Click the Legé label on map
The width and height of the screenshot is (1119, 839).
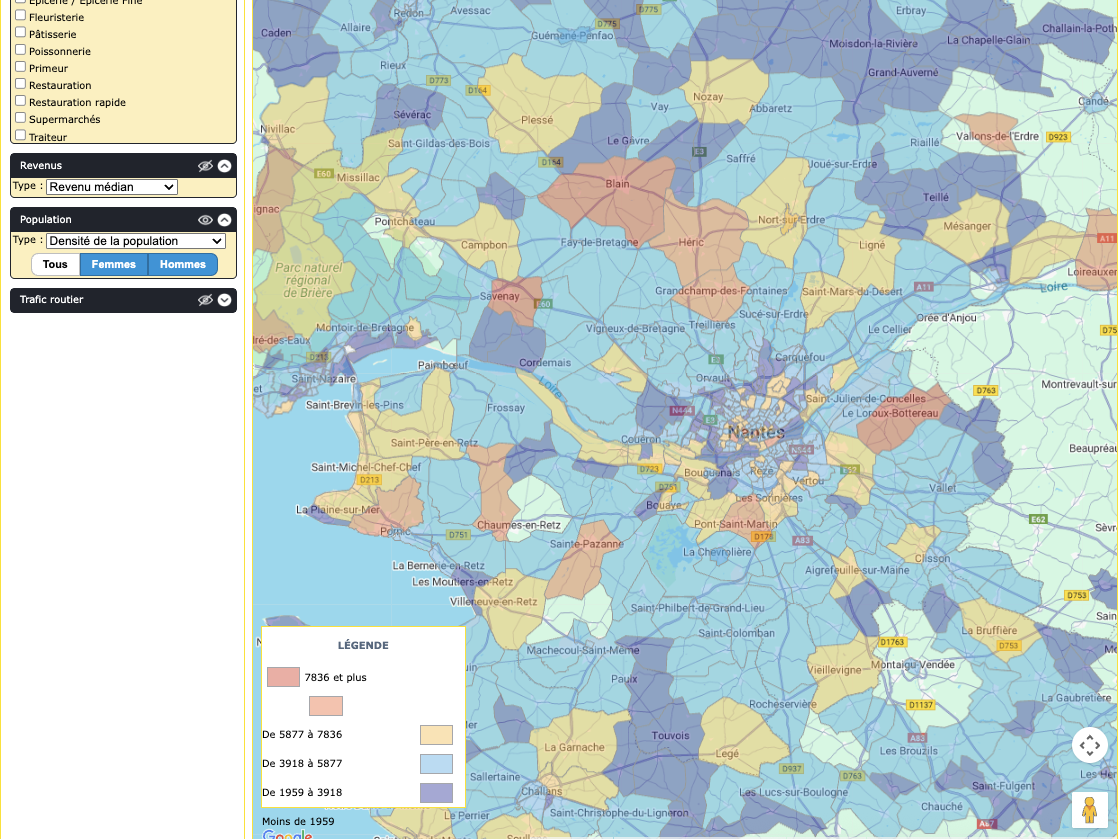coord(727,753)
